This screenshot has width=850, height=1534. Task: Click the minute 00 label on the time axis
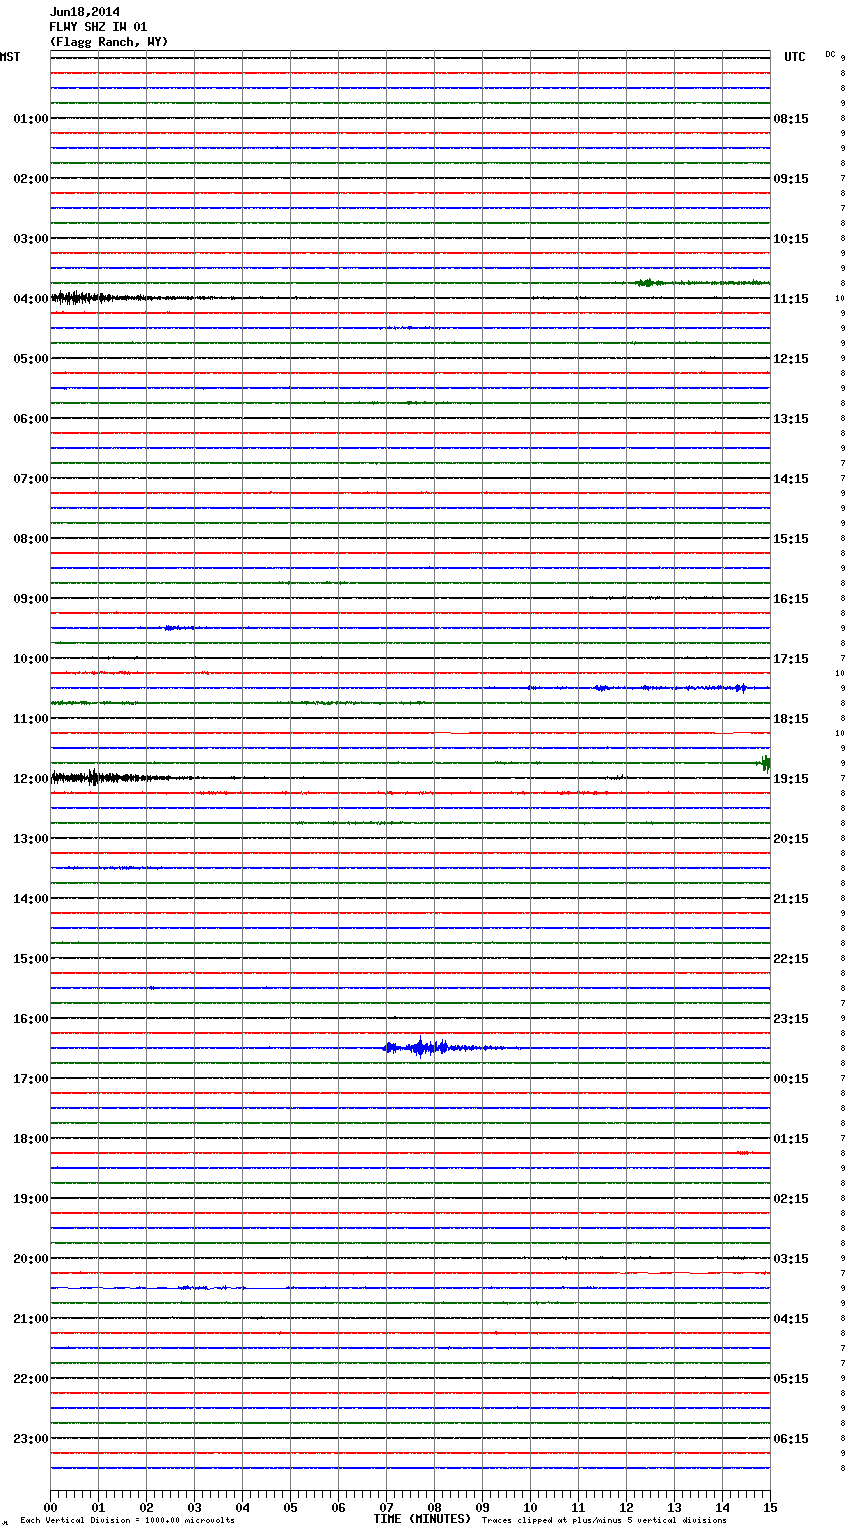[50, 1508]
